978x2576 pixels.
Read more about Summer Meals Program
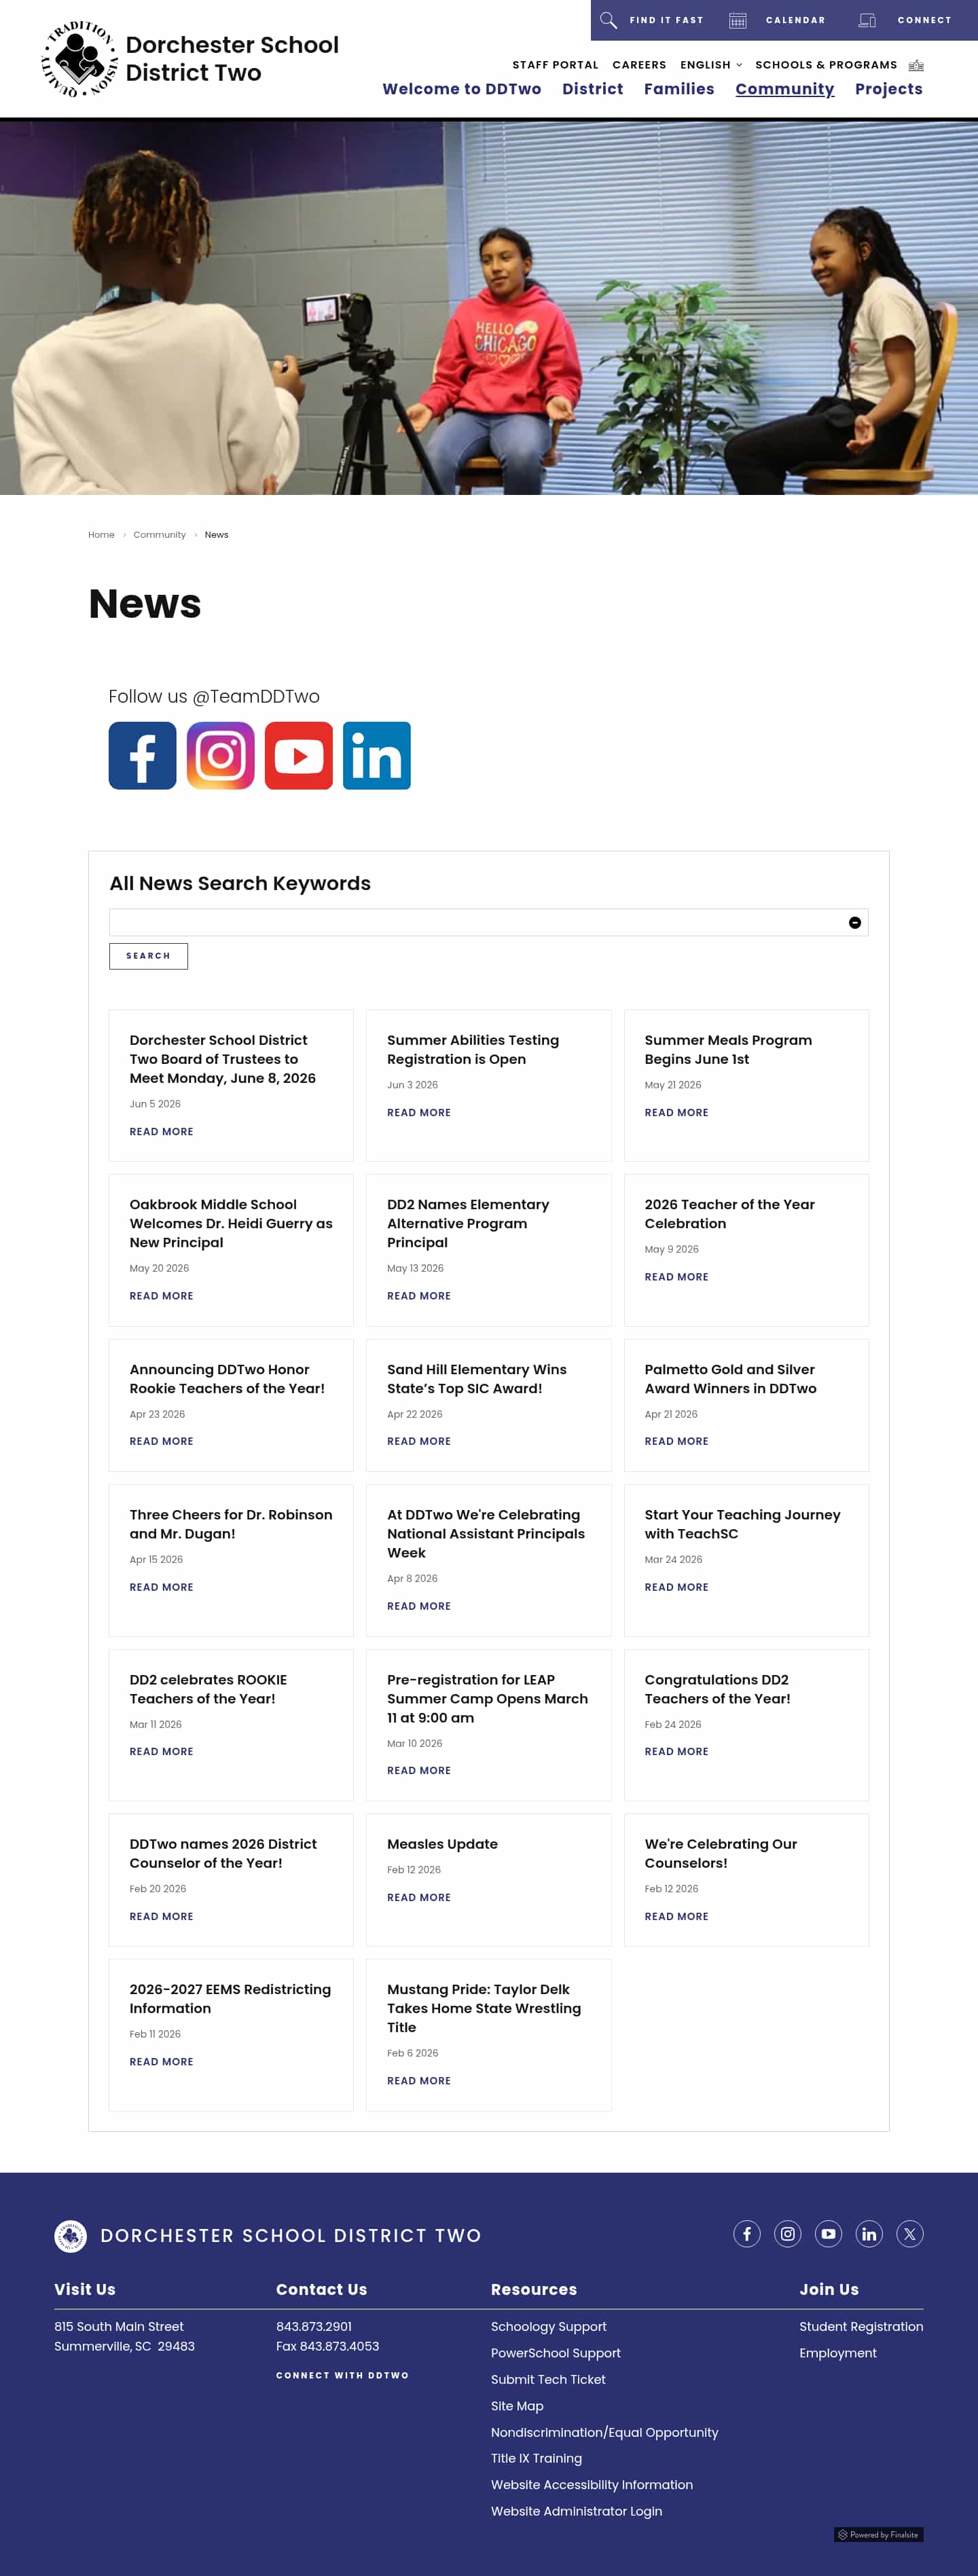click(x=676, y=1113)
